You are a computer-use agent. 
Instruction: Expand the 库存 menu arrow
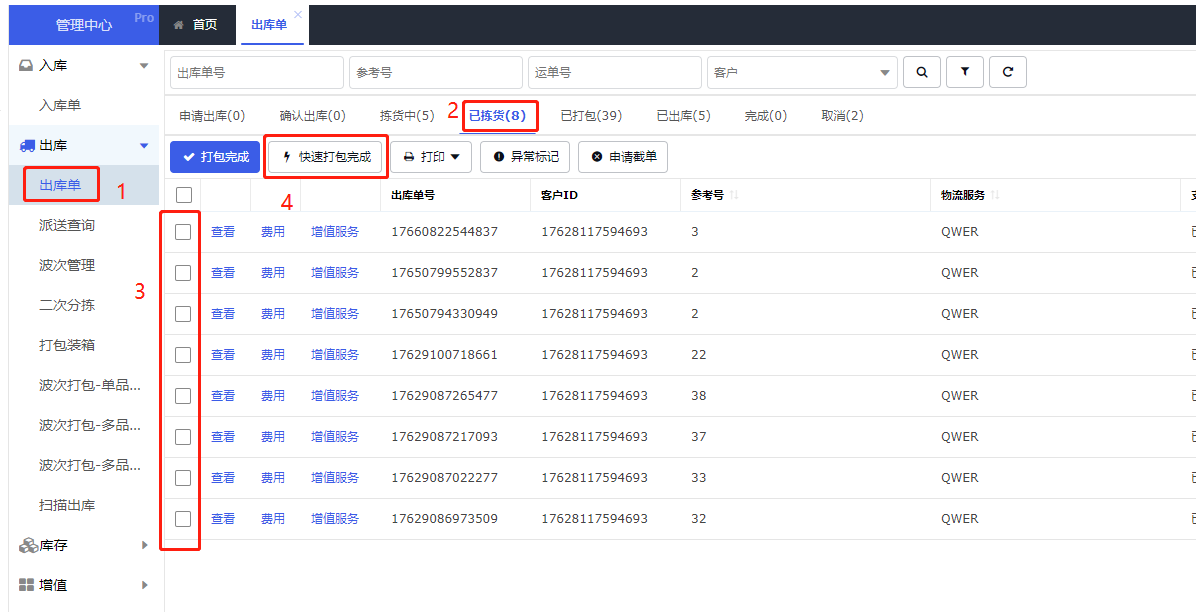[145, 546]
